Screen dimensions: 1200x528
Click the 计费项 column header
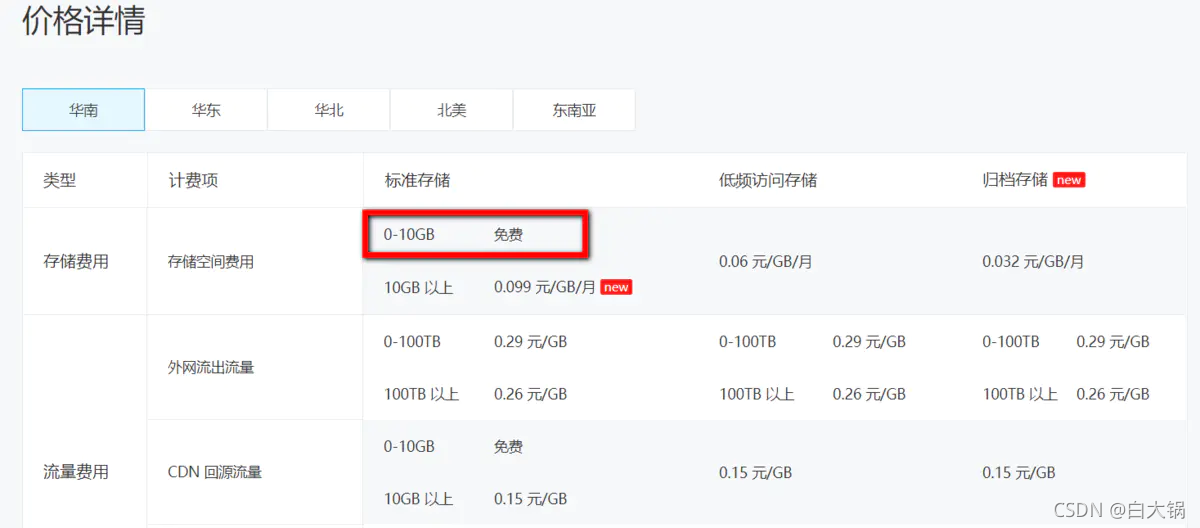coord(193,180)
